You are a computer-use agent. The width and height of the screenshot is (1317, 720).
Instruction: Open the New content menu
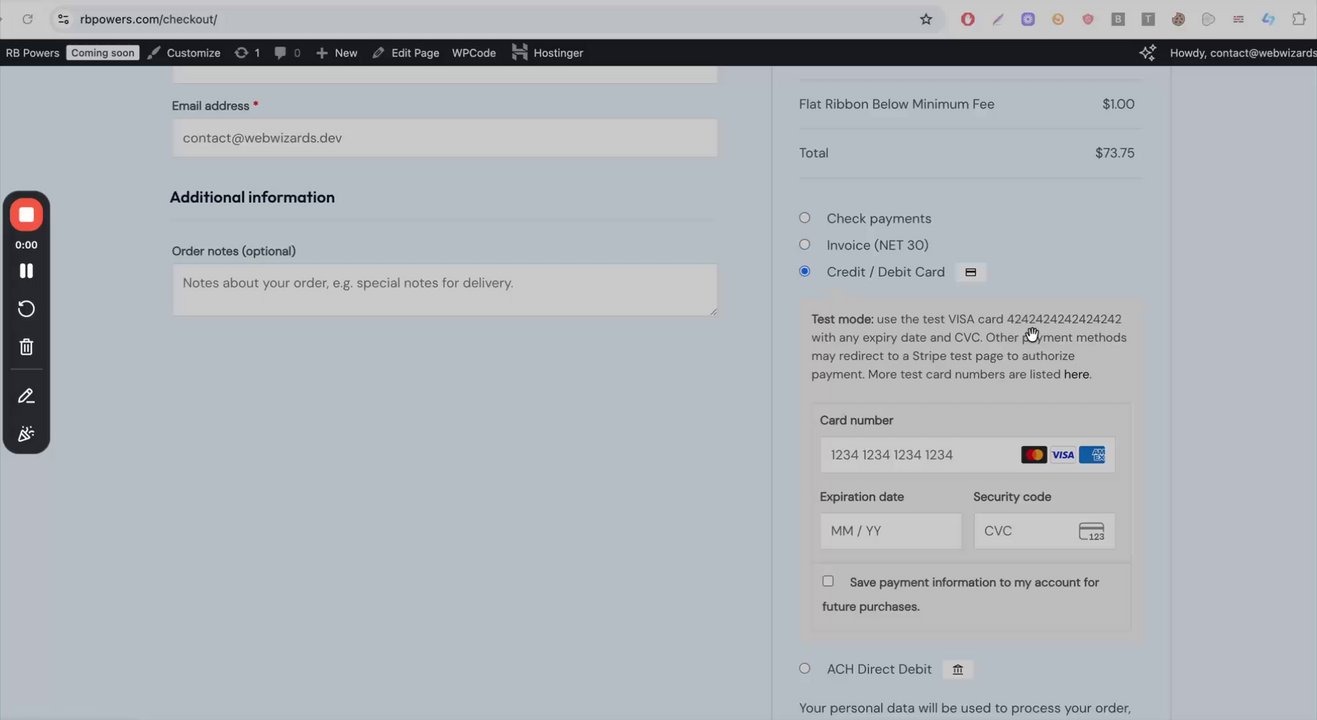336,53
